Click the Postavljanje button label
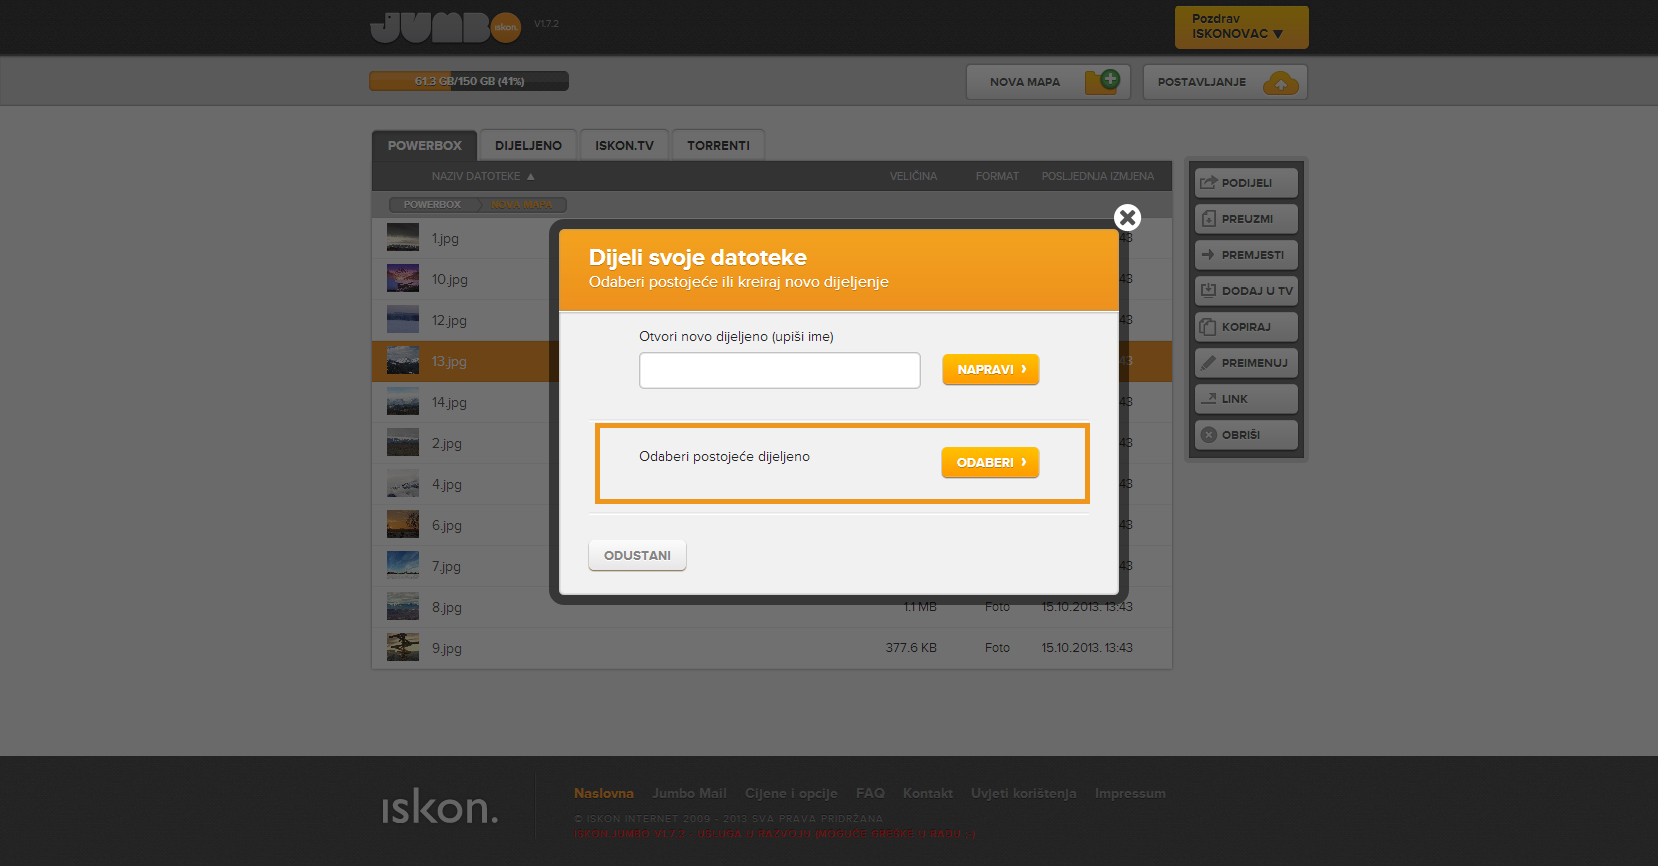This screenshot has height=866, width=1658. [1202, 82]
